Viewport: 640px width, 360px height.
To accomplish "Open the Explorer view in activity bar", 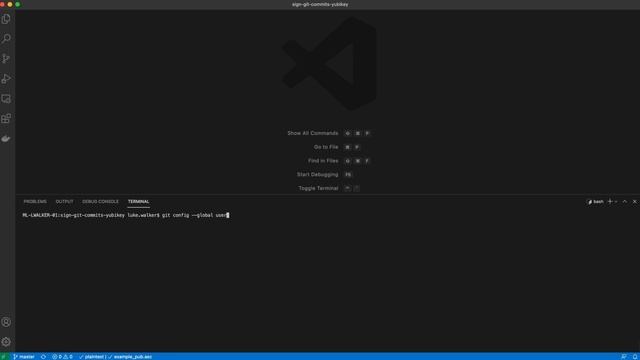I will 6,19.
